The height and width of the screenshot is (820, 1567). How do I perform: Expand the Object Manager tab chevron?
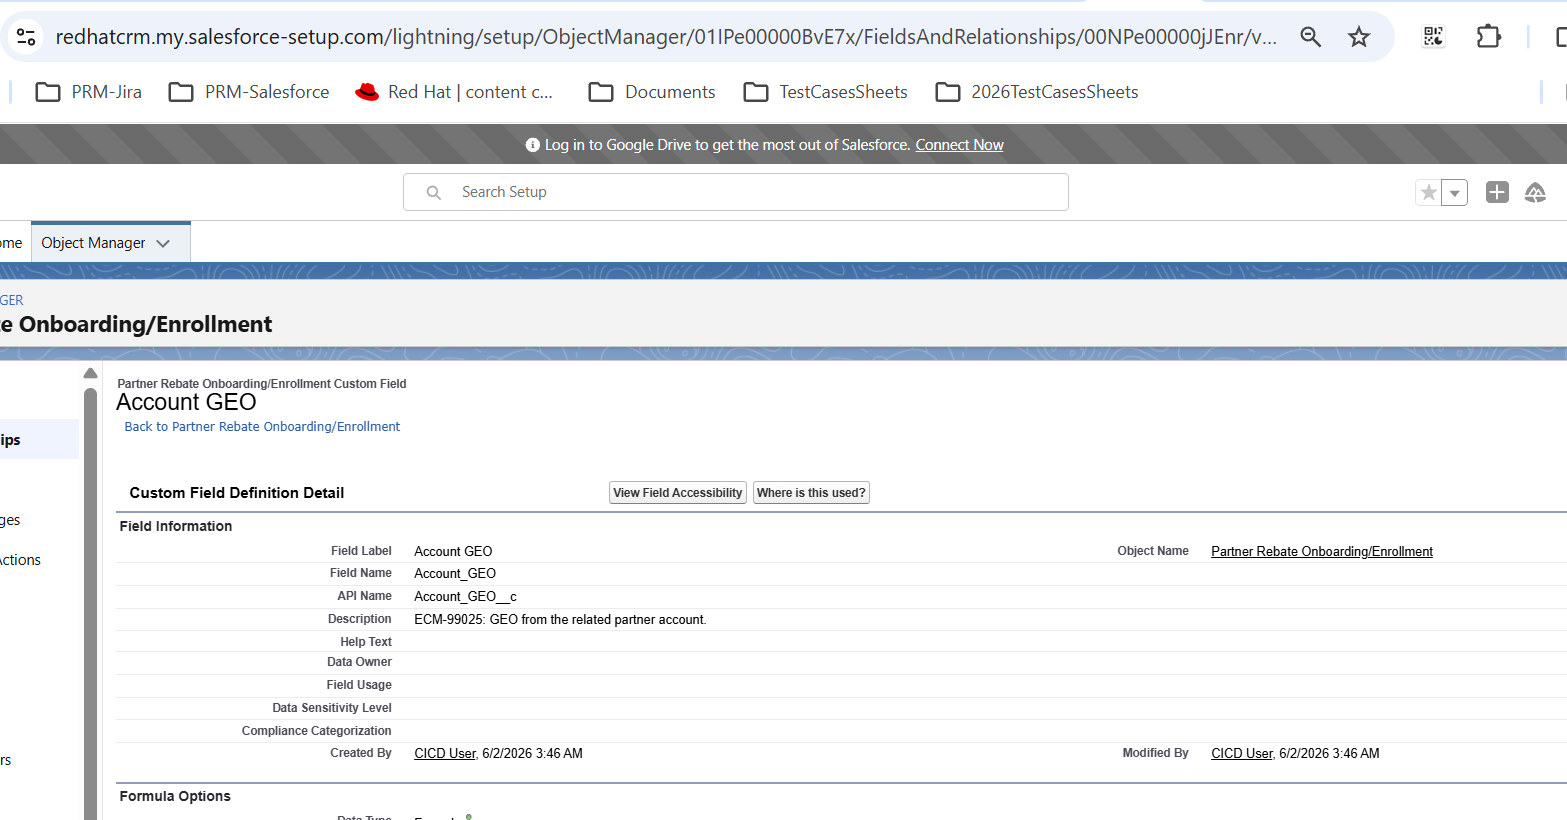(163, 243)
